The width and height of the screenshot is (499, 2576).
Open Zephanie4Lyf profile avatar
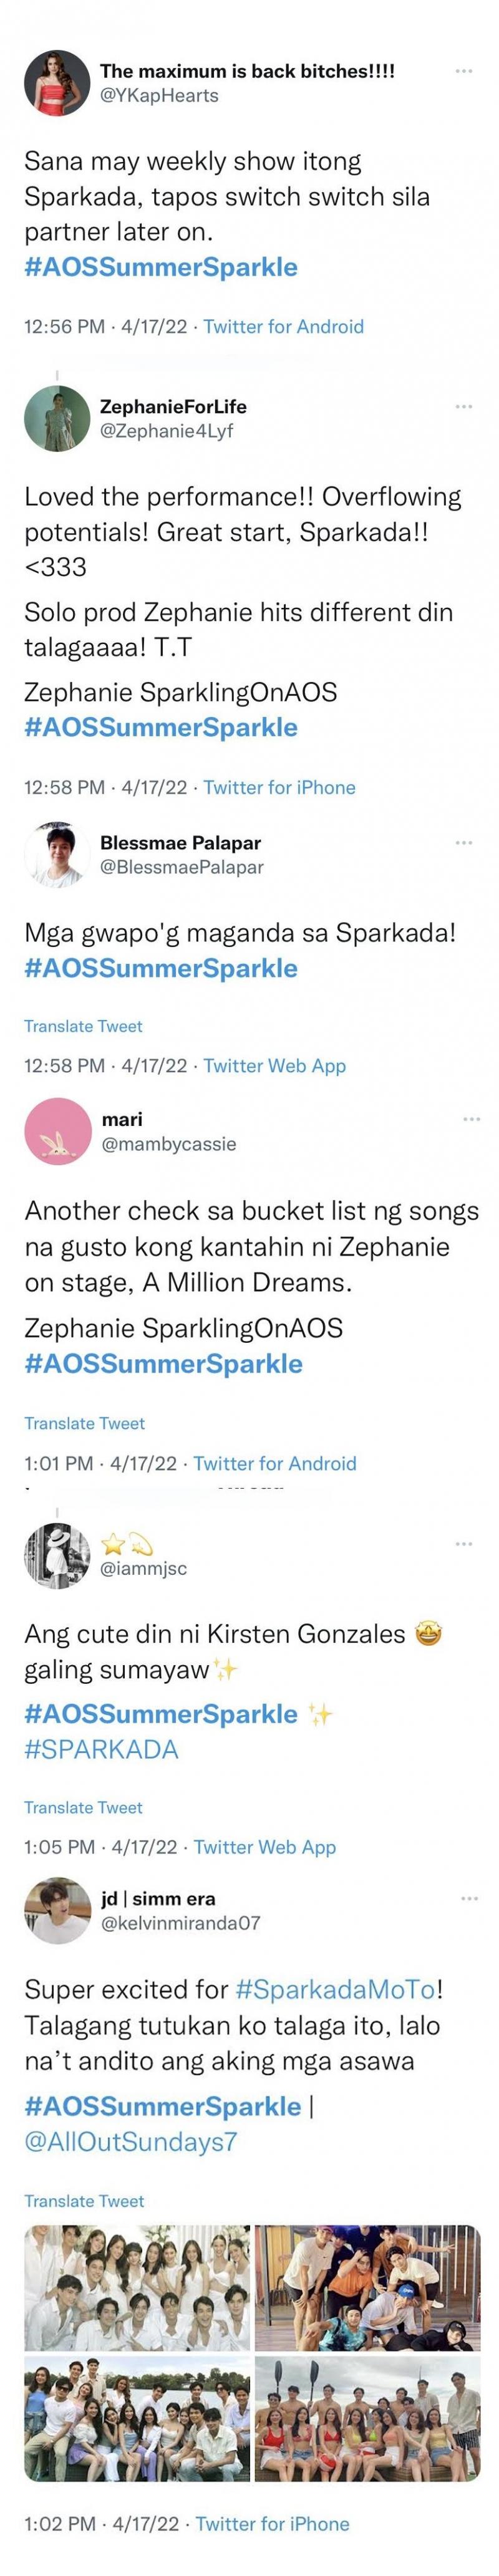57,419
